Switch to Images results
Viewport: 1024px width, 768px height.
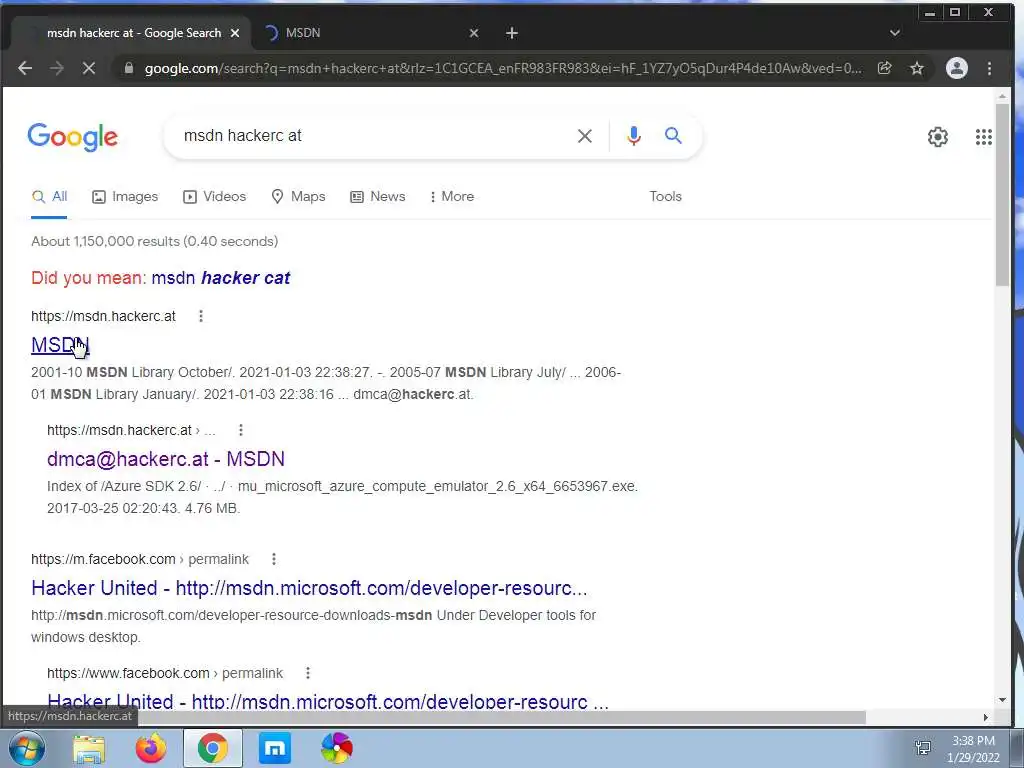pos(125,197)
